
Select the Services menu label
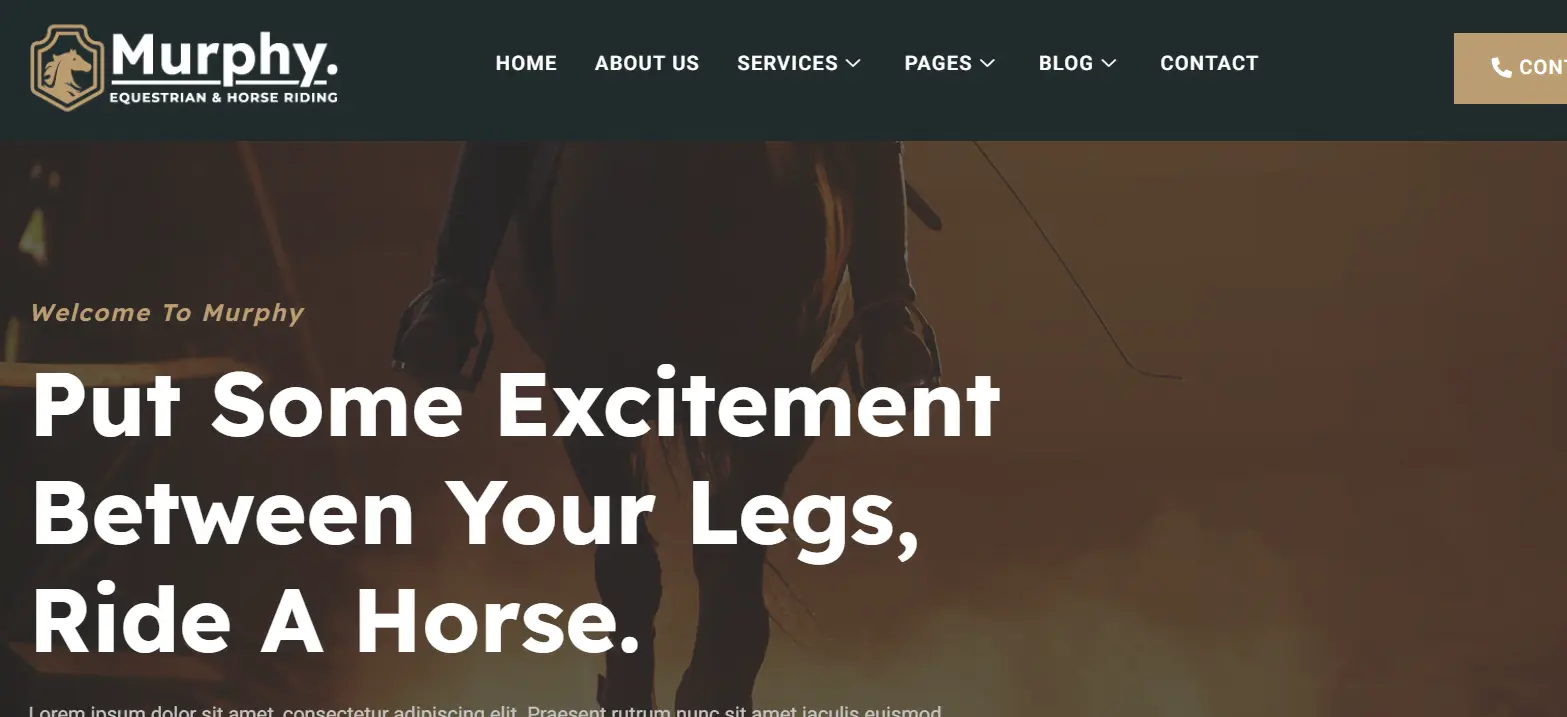(787, 63)
